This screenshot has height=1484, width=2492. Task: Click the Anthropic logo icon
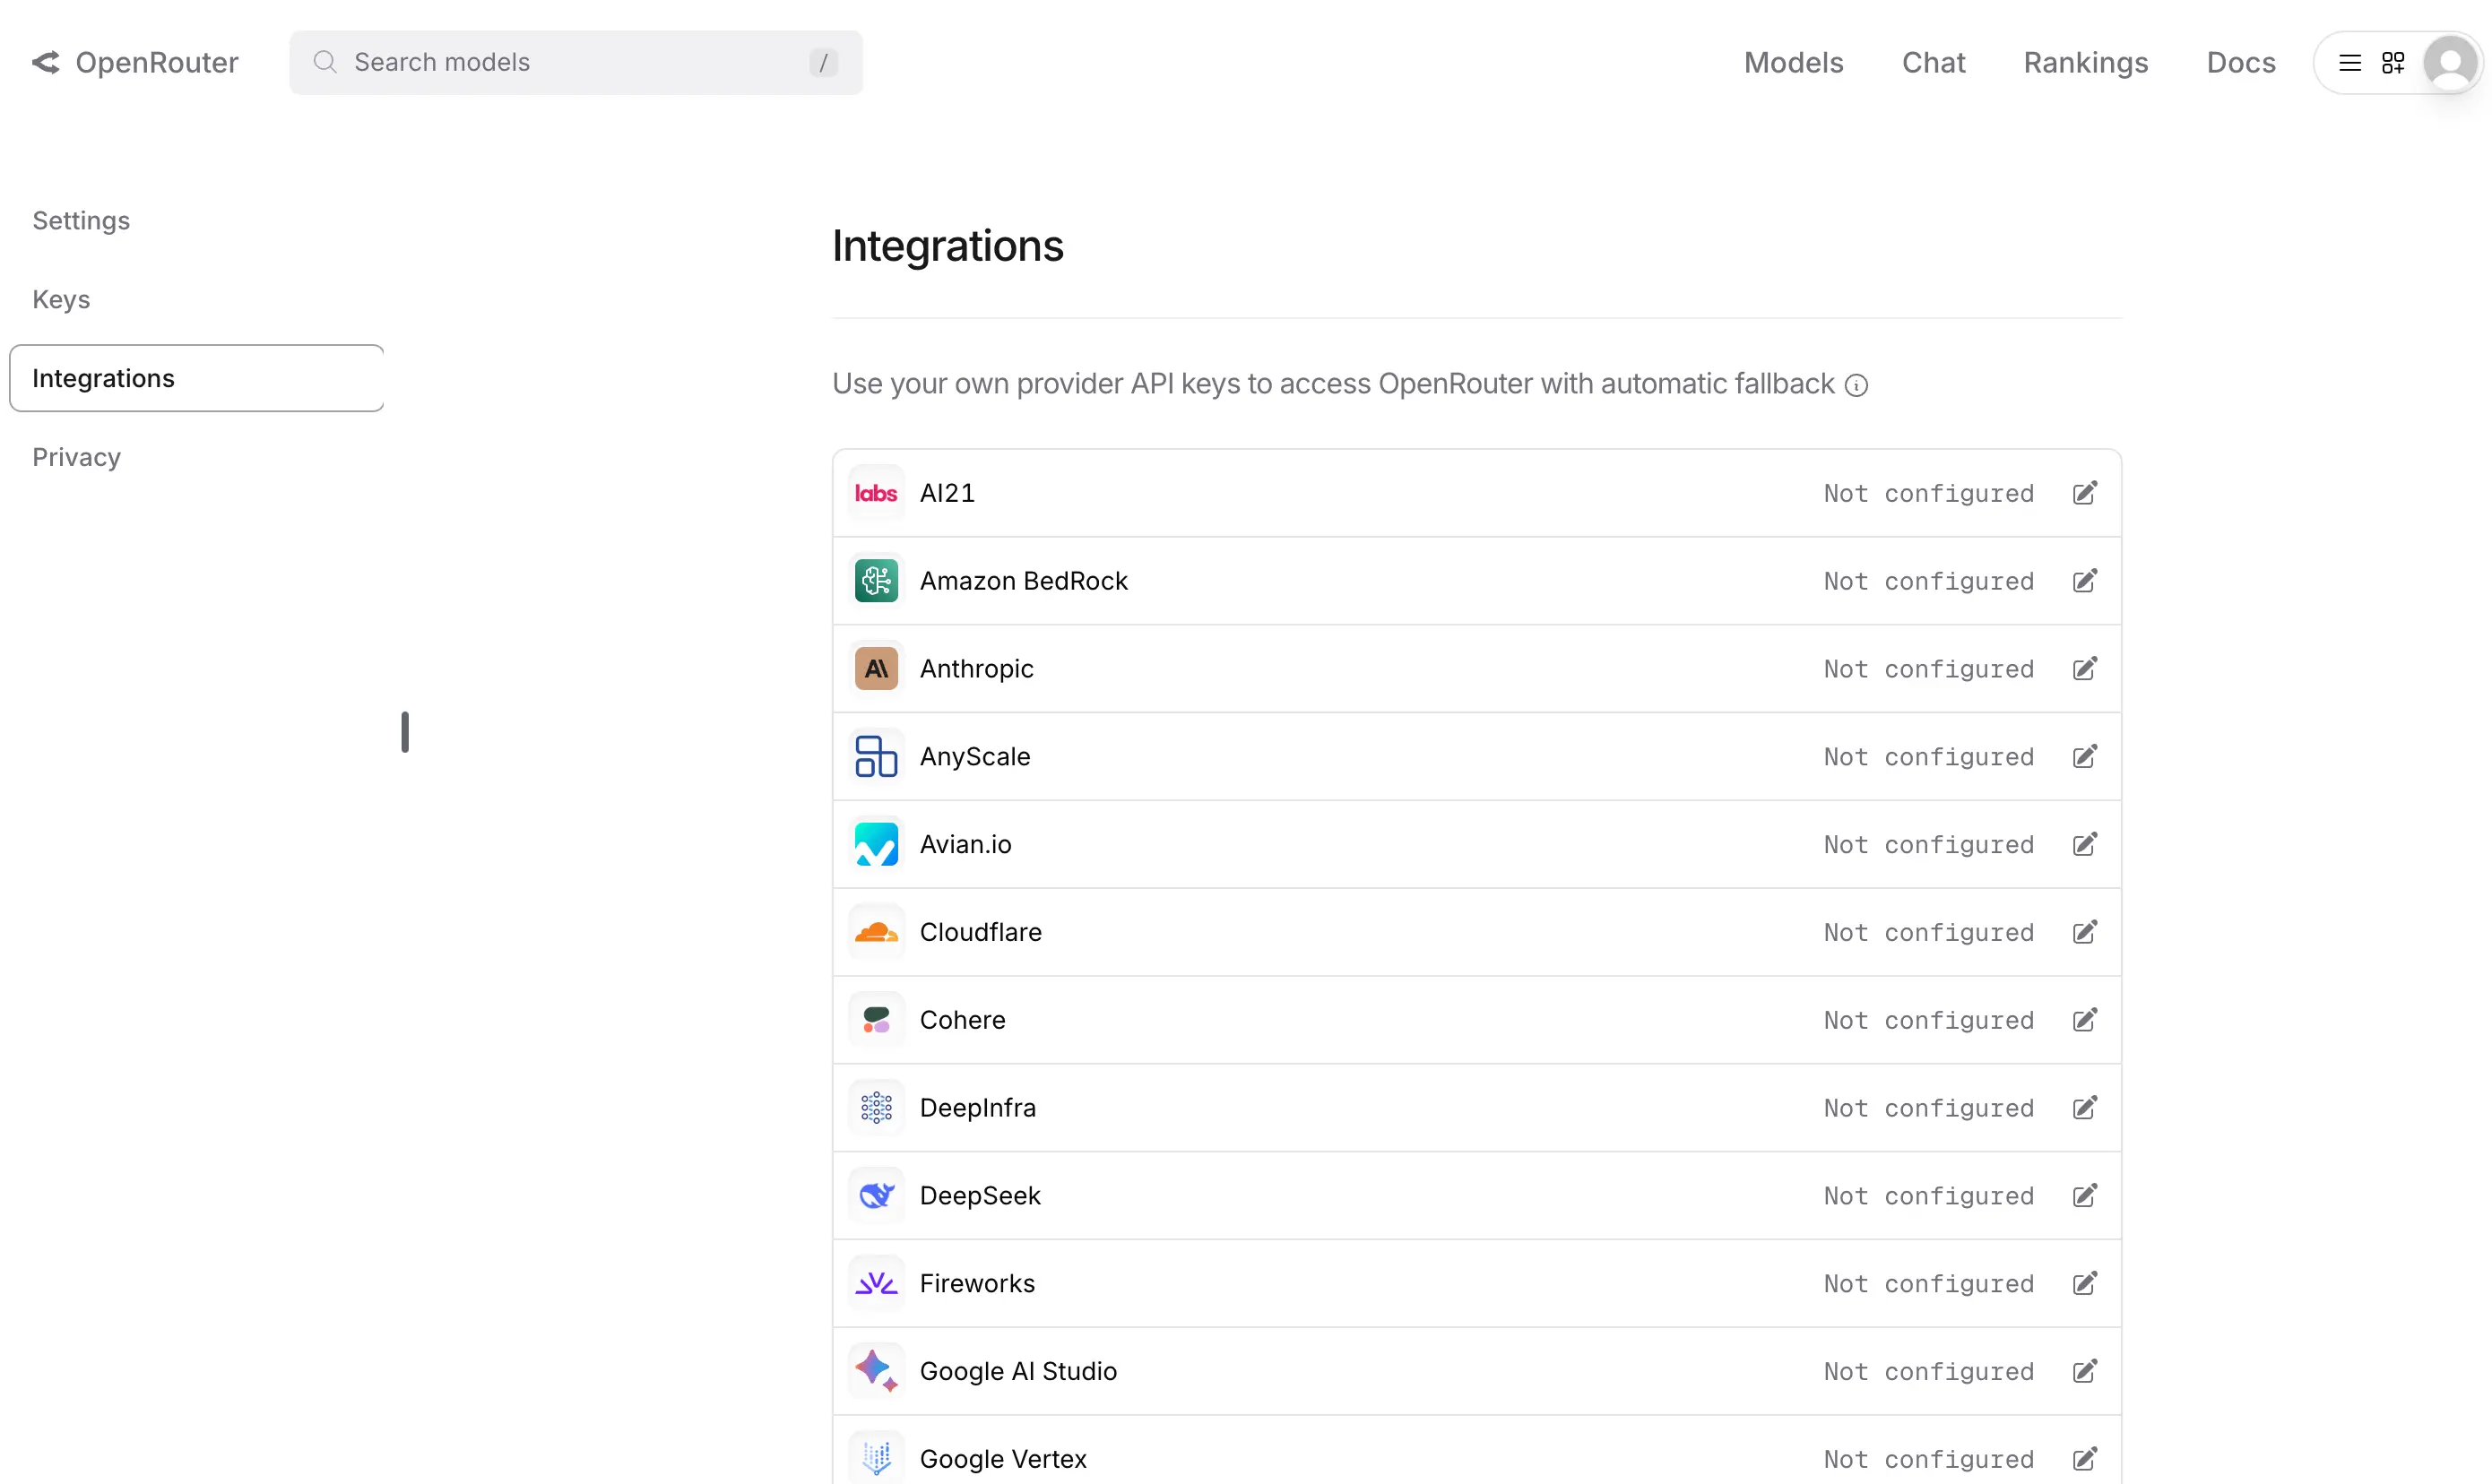tap(876, 669)
